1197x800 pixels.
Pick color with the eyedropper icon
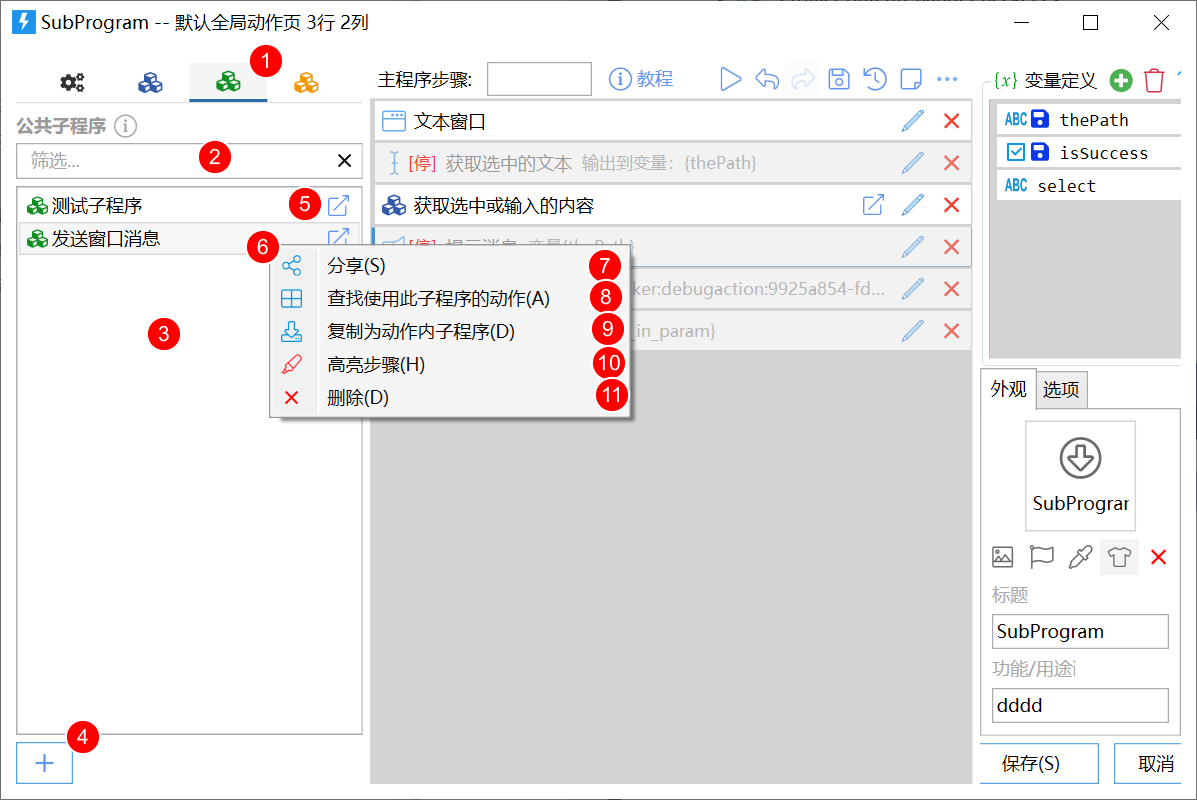(x=1080, y=557)
